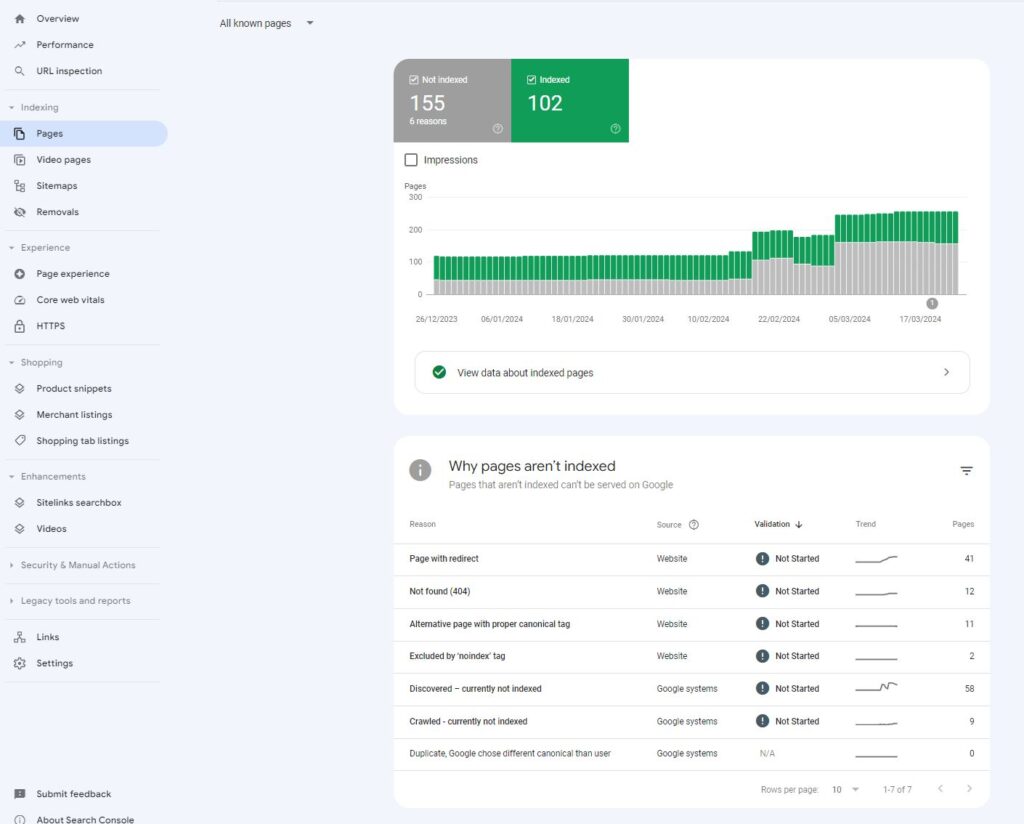Click help icon on Indexed card

tap(615, 129)
